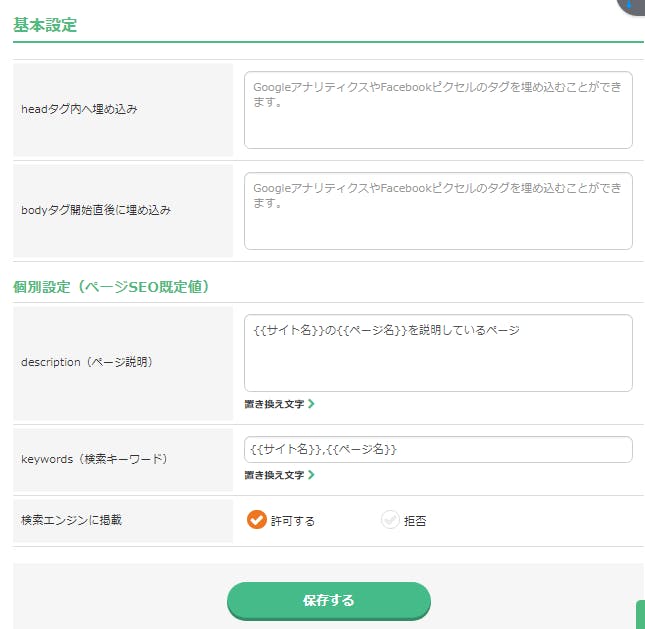This screenshot has height=629, width=645.
Task: Click the green tab at bottom-right edge
Action: point(640,614)
